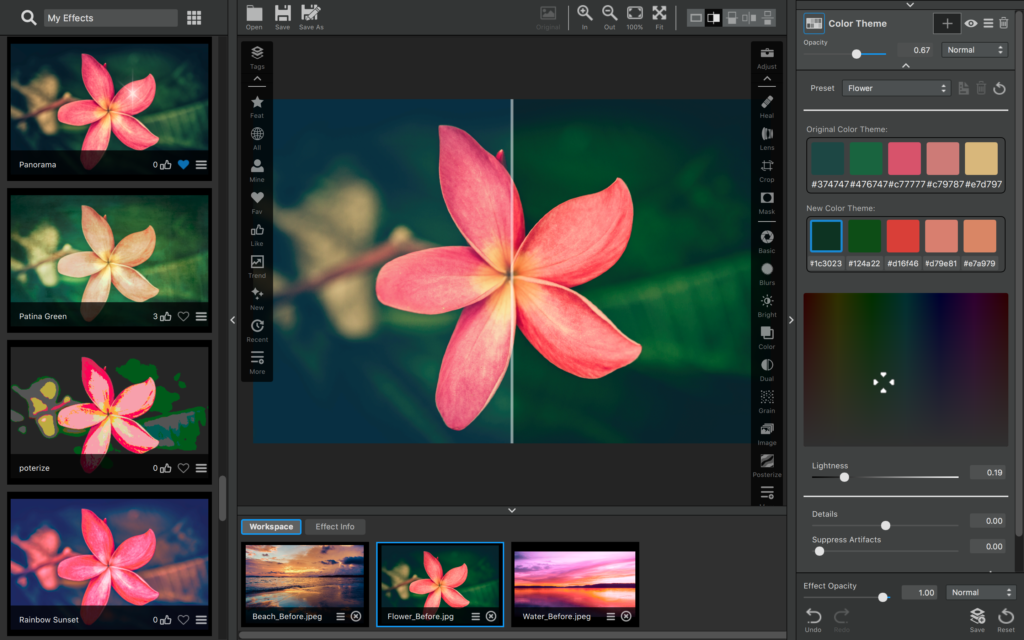
Task: Select the All globe category icon
Action: coord(257,138)
